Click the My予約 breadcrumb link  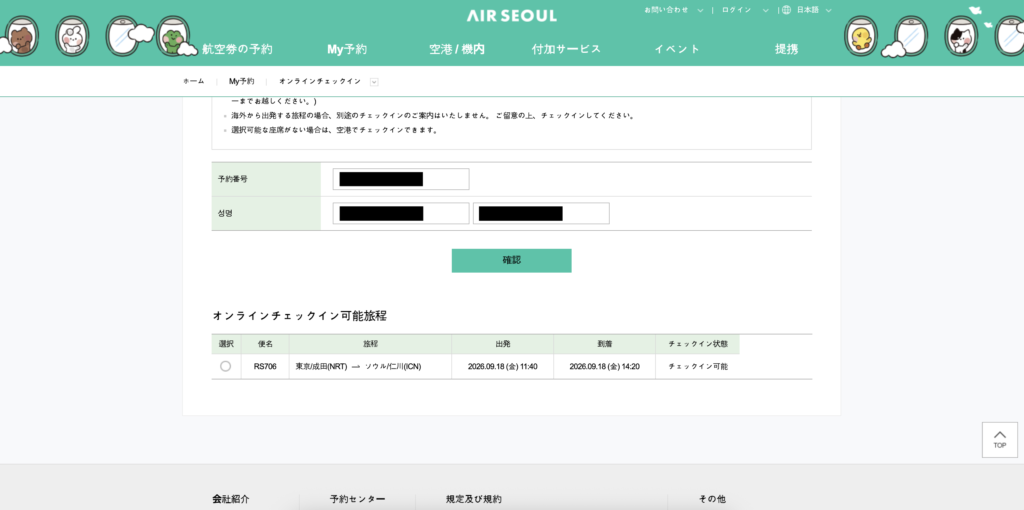tap(241, 82)
